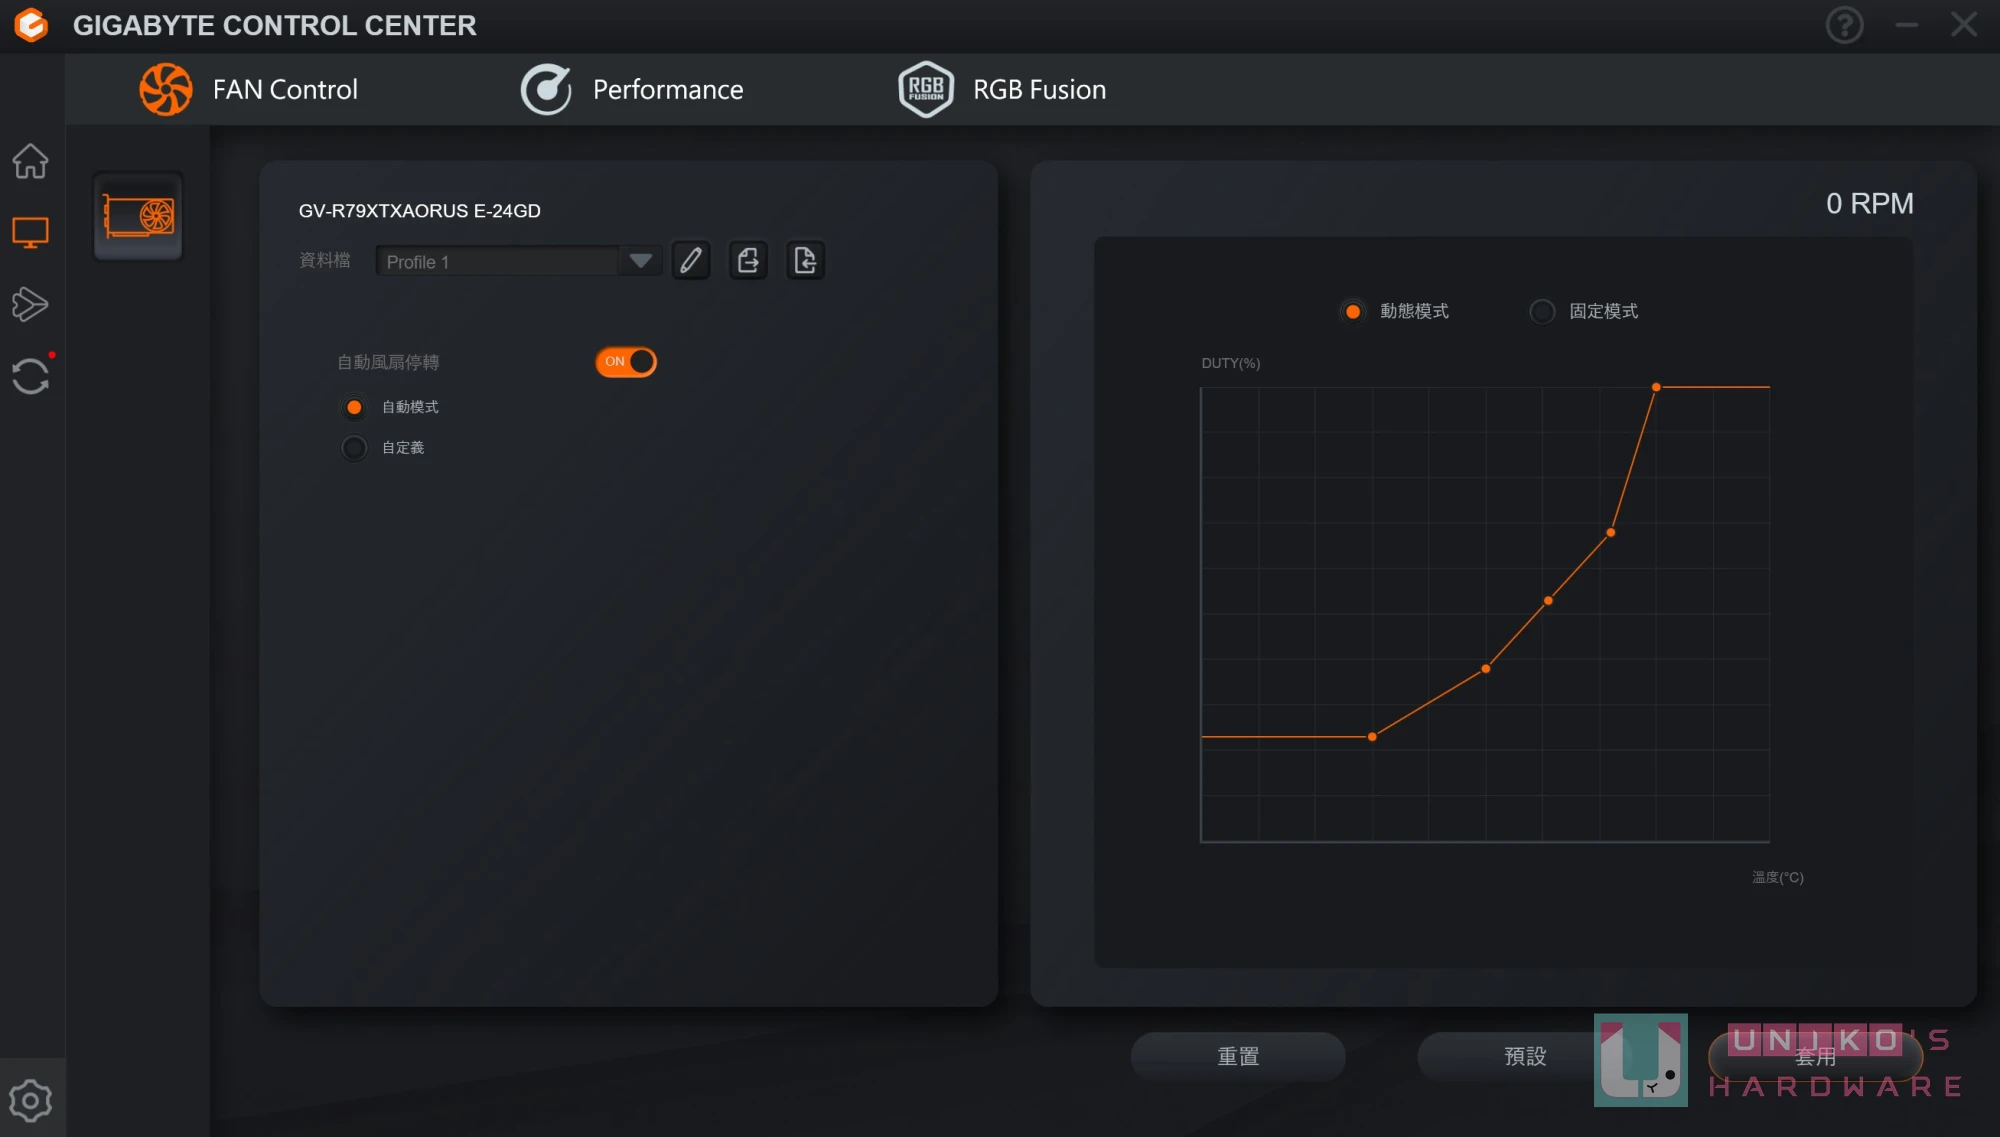Click the second-from-top curve point
The height and width of the screenshot is (1137, 2000).
coord(1610,533)
